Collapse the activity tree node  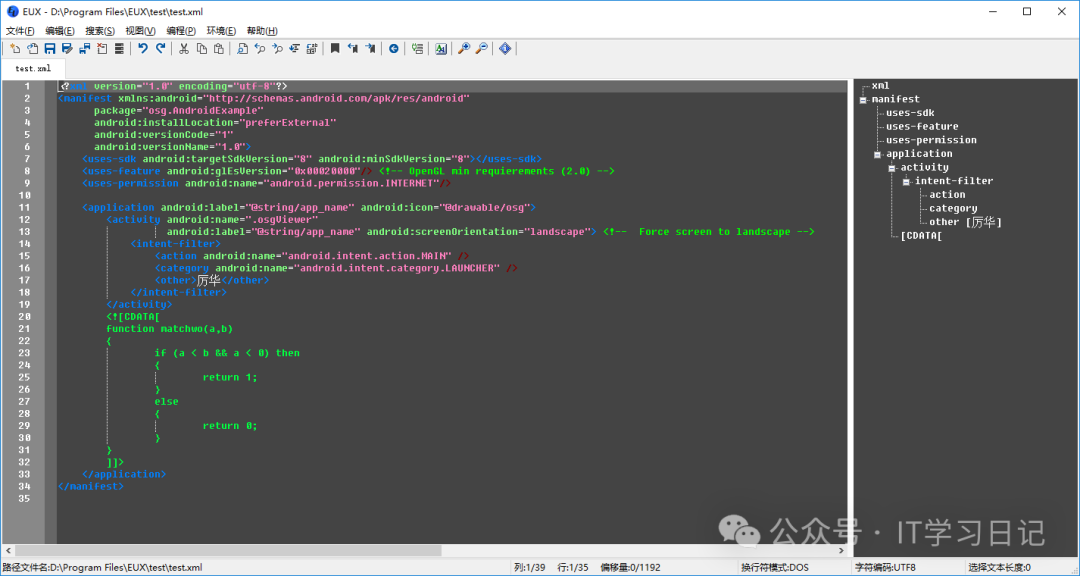point(891,168)
